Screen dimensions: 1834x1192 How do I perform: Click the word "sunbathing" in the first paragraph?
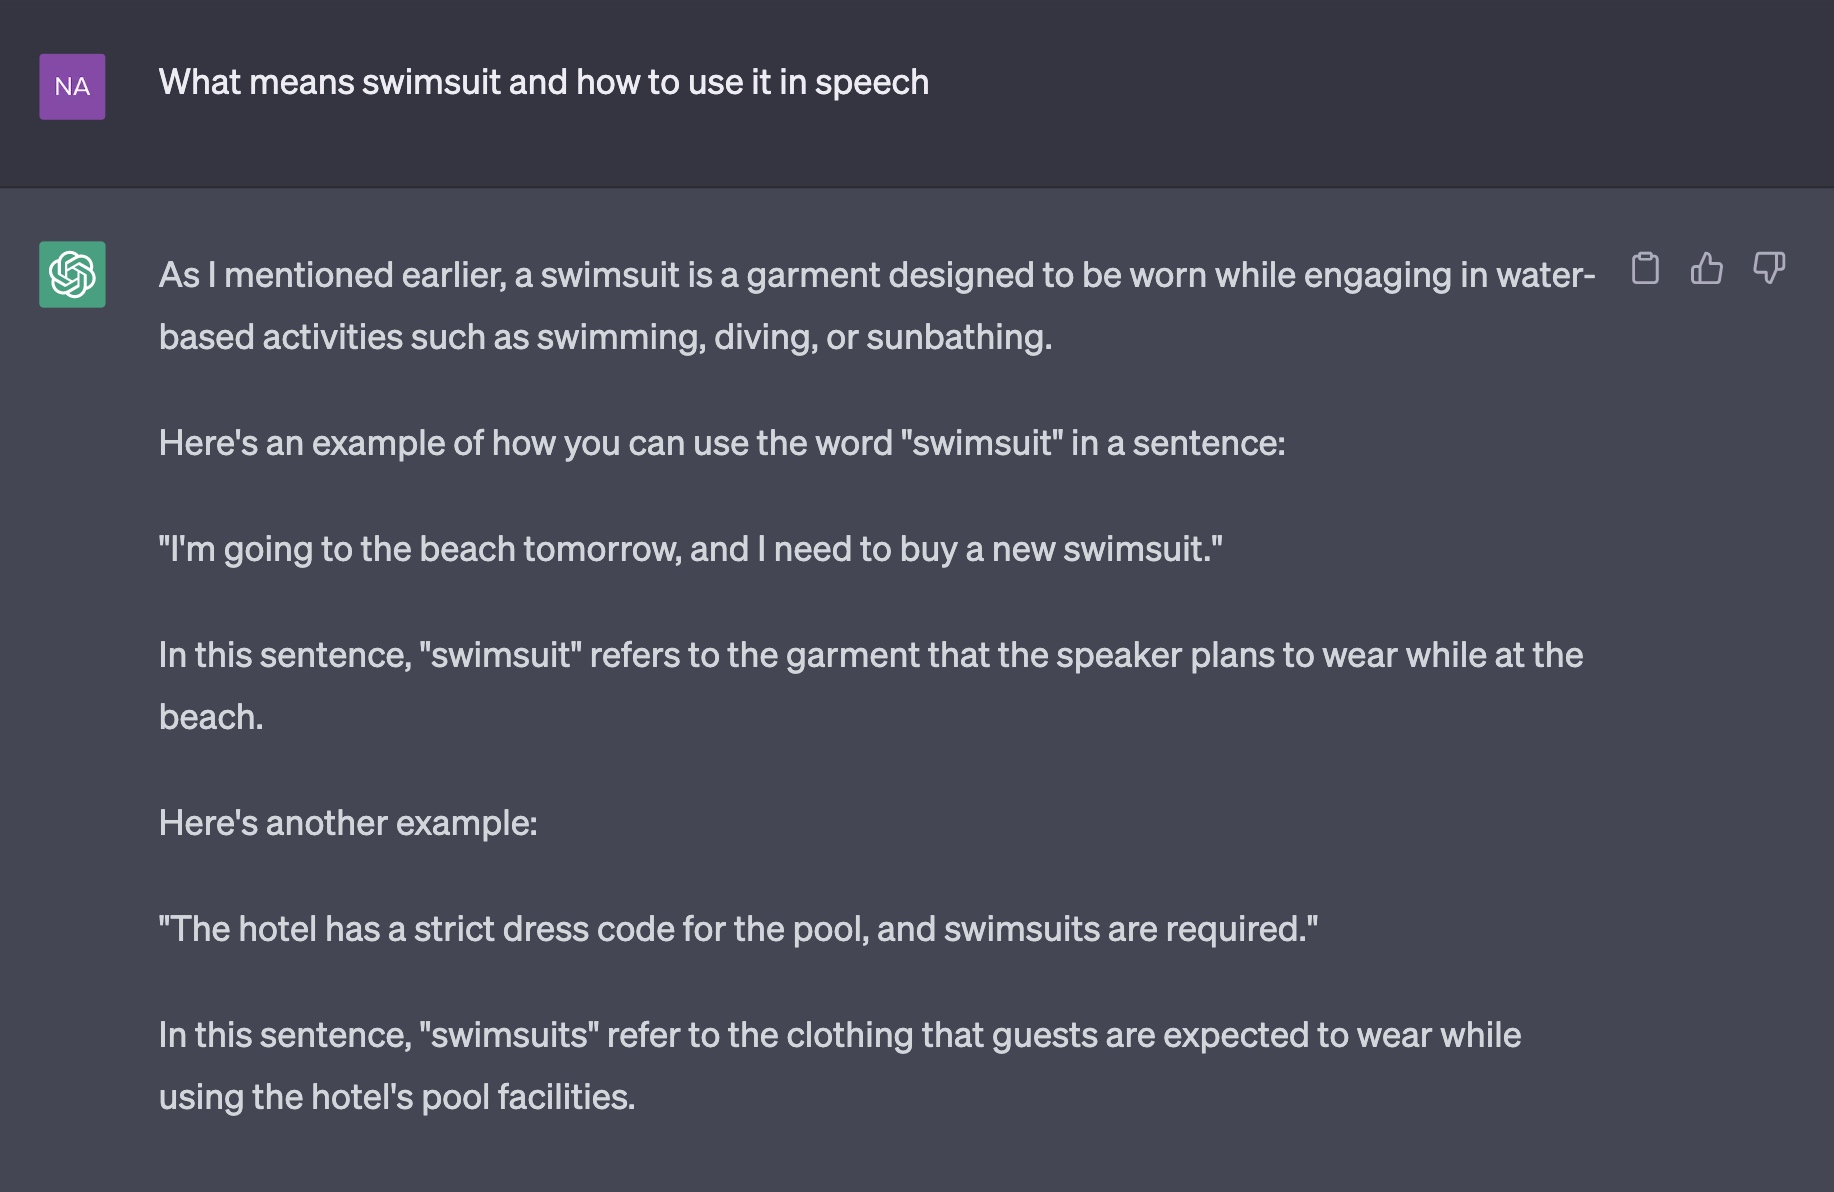pos(958,337)
